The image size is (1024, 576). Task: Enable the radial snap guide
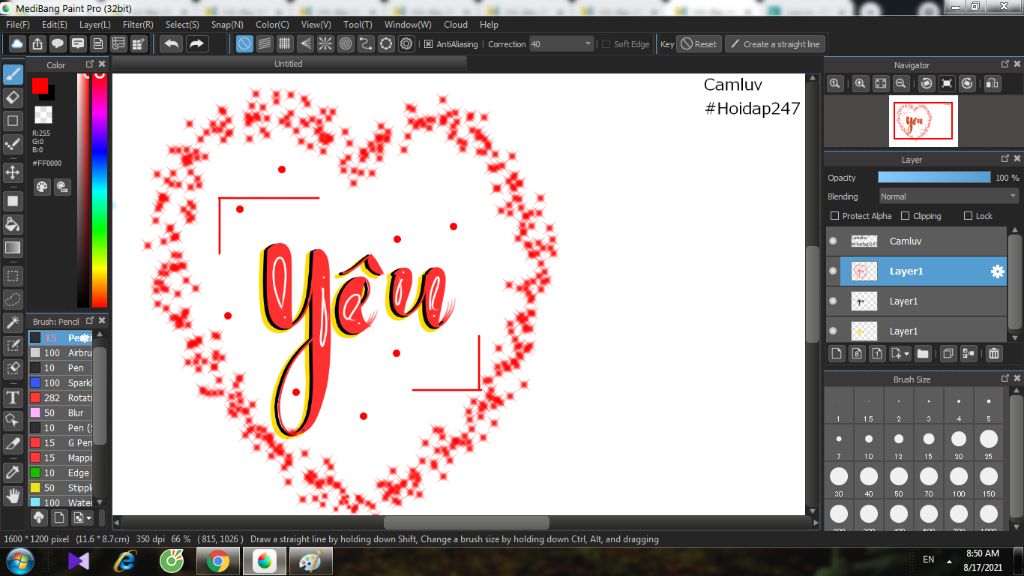[325, 44]
